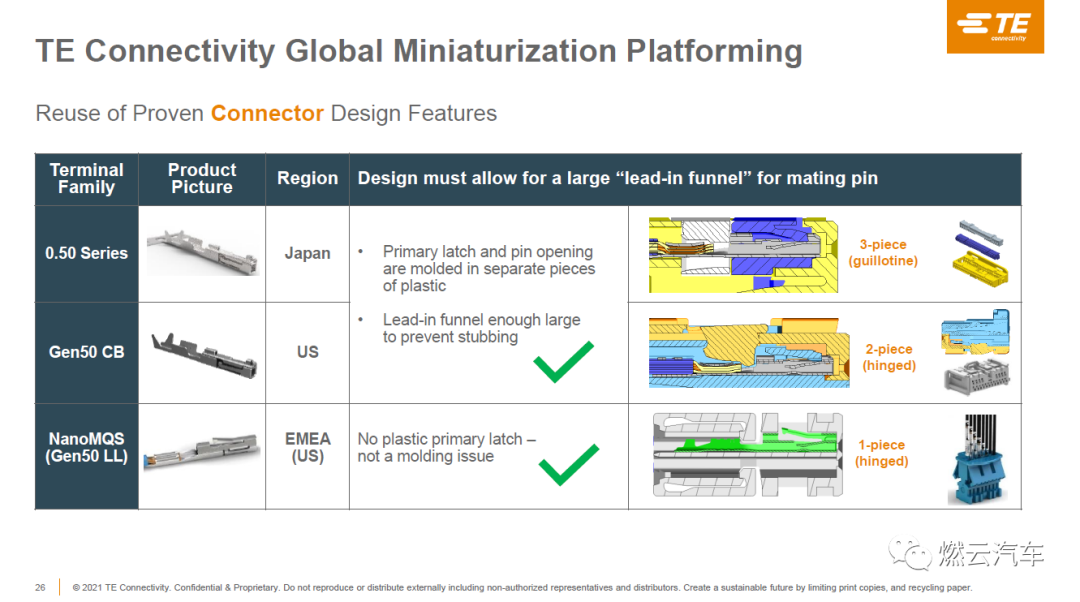This screenshot has width=1080, height=602.
Task: Click the blue 1-piece connector with wires image
Action: (x=978, y=459)
